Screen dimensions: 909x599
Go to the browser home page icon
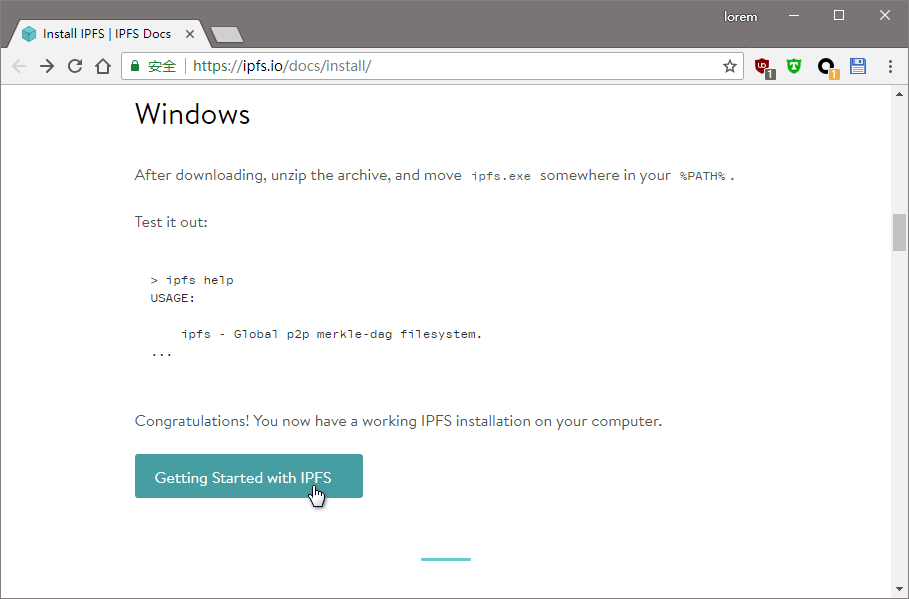pyautogui.click(x=103, y=66)
